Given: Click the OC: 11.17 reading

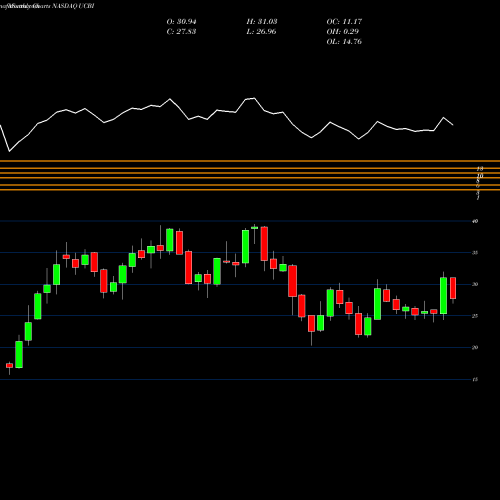Looking at the screenshot, I should [344, 22].
